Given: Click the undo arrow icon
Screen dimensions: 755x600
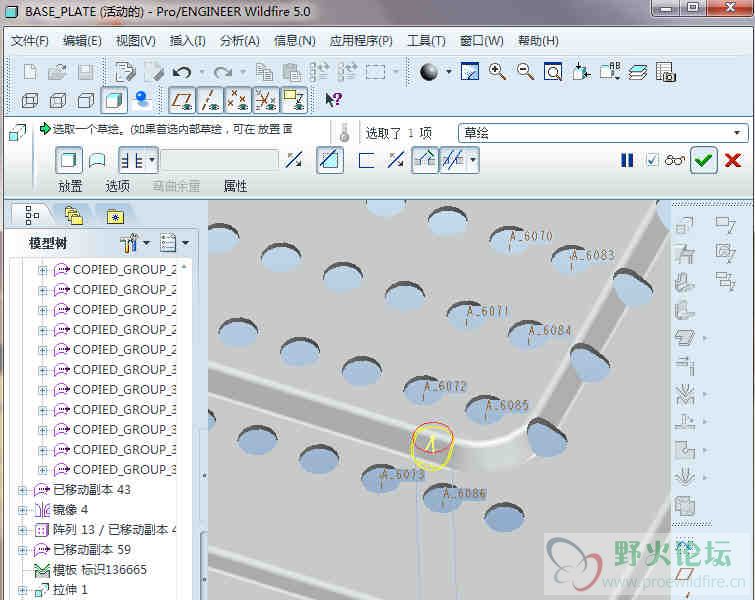Looking at the screenshot, I should (182, 72).
